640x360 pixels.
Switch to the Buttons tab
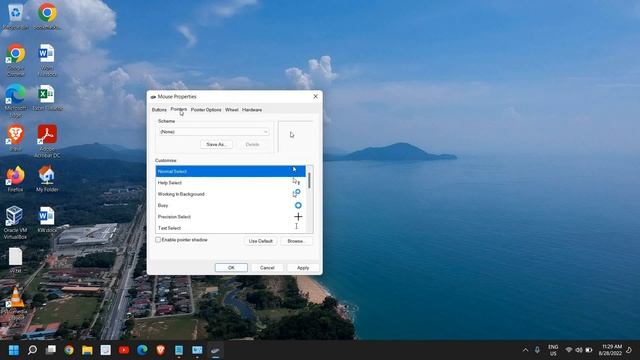[x=159, y=110]
